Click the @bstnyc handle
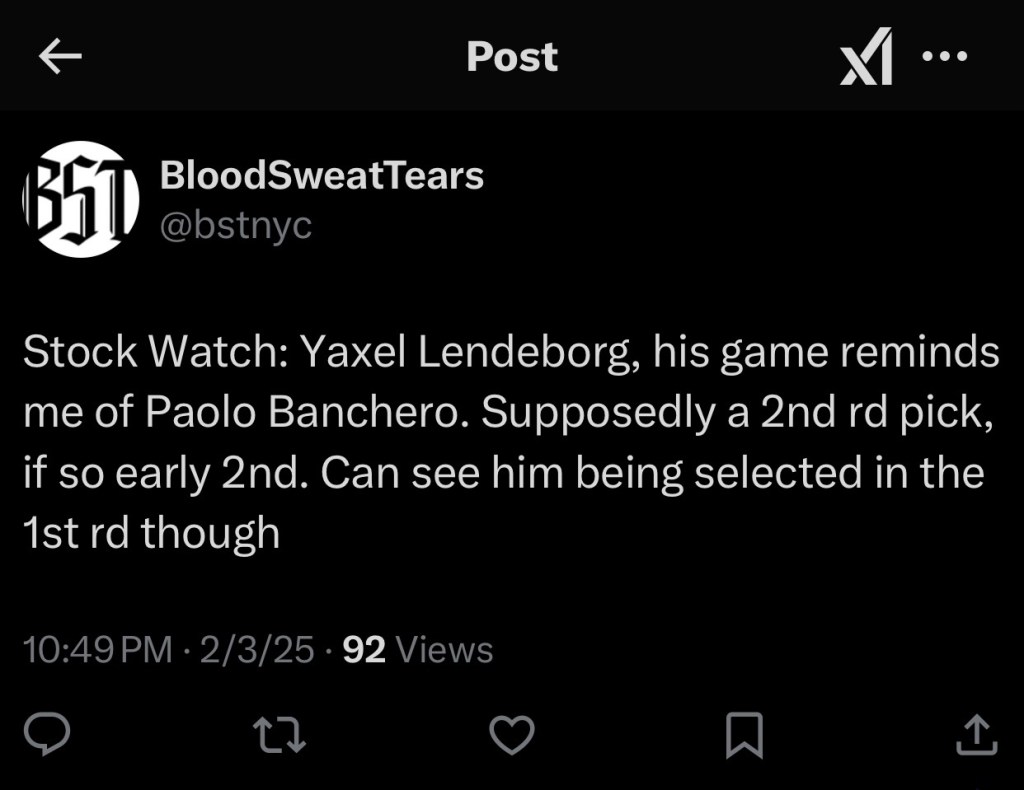This screenshot has width=1024, height=790. tap(236, 224)
